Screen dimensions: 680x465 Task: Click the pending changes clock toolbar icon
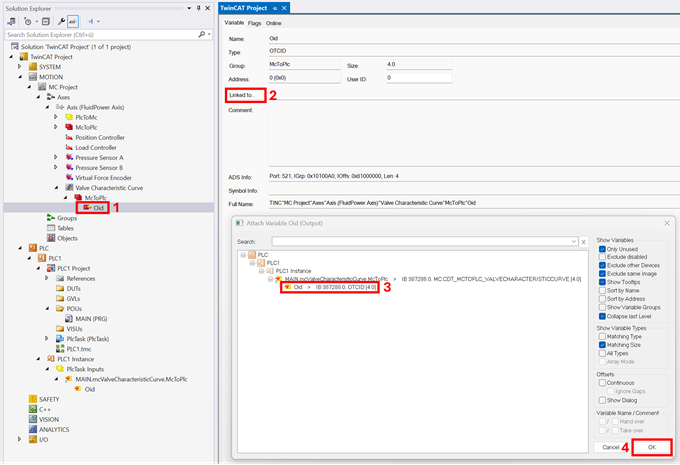[28, 21]
